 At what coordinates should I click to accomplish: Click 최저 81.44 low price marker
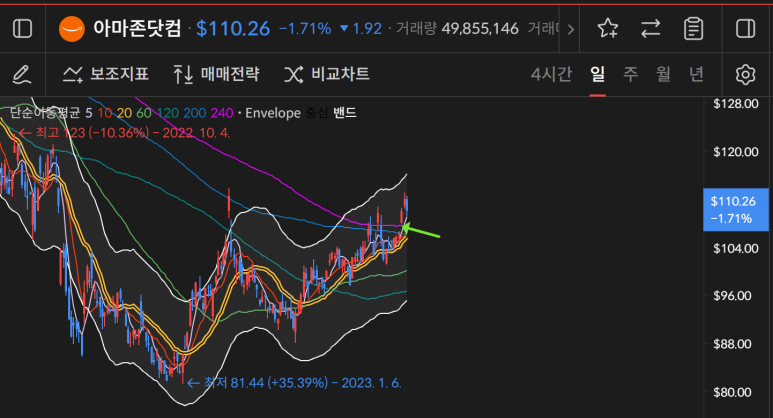click(x=295, y=383)
